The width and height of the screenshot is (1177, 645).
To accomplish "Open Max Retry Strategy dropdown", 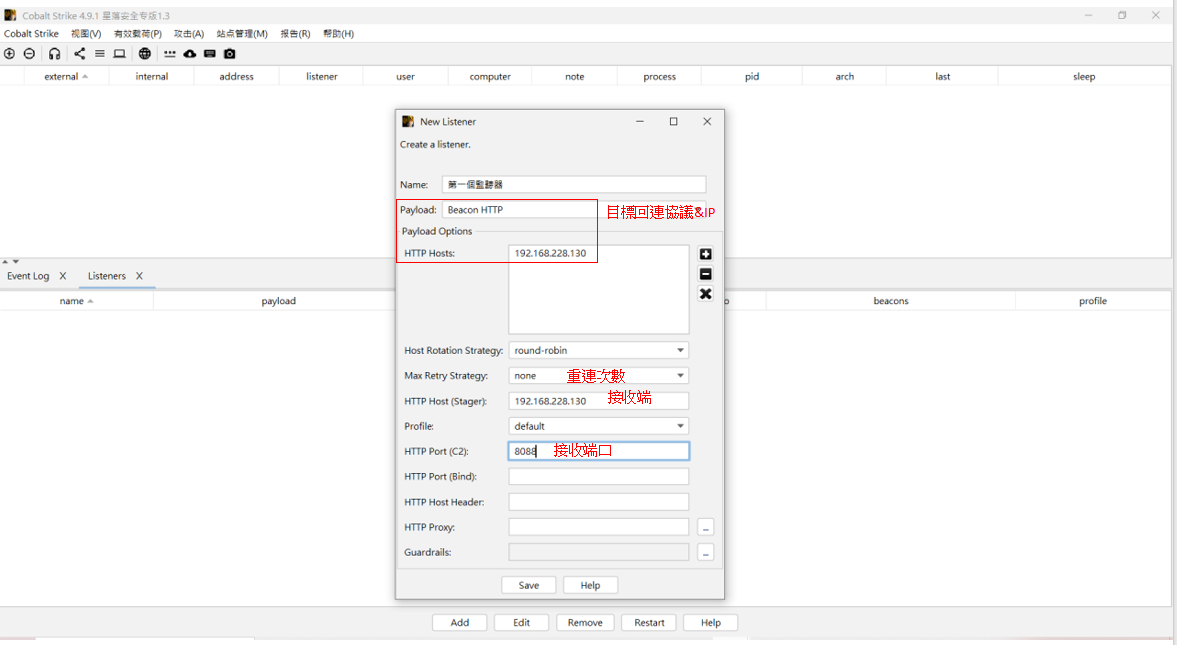I will tap(598, 375).
